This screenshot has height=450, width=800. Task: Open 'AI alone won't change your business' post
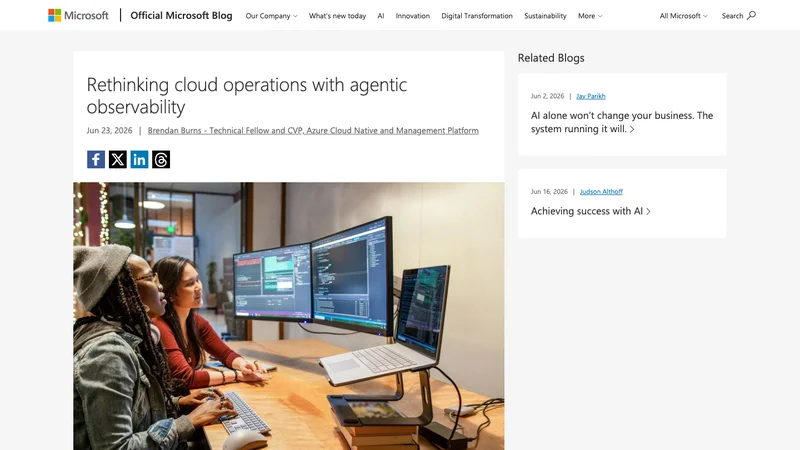(622, 122)
